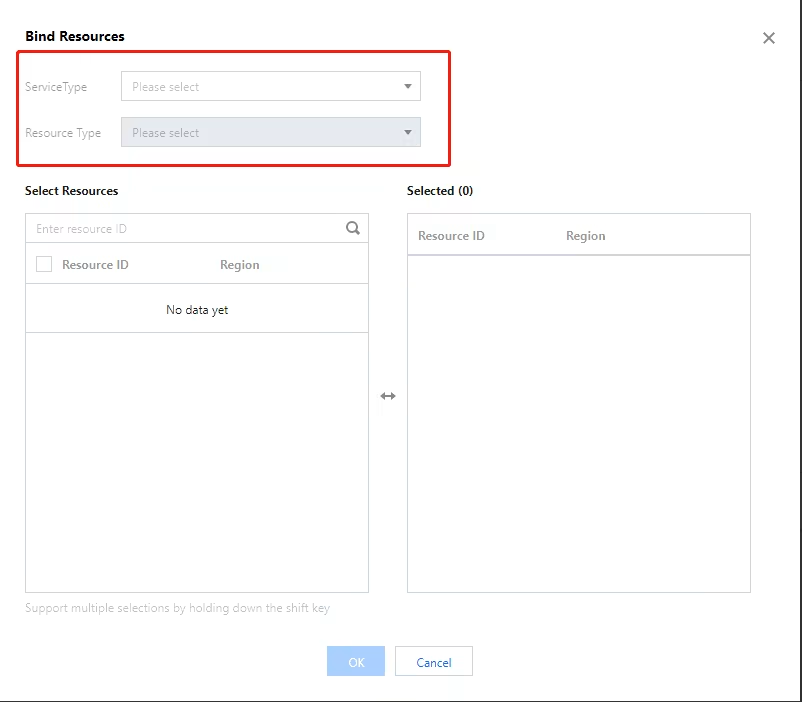Click Region header in Select Resources list

(x=239, y=265)
